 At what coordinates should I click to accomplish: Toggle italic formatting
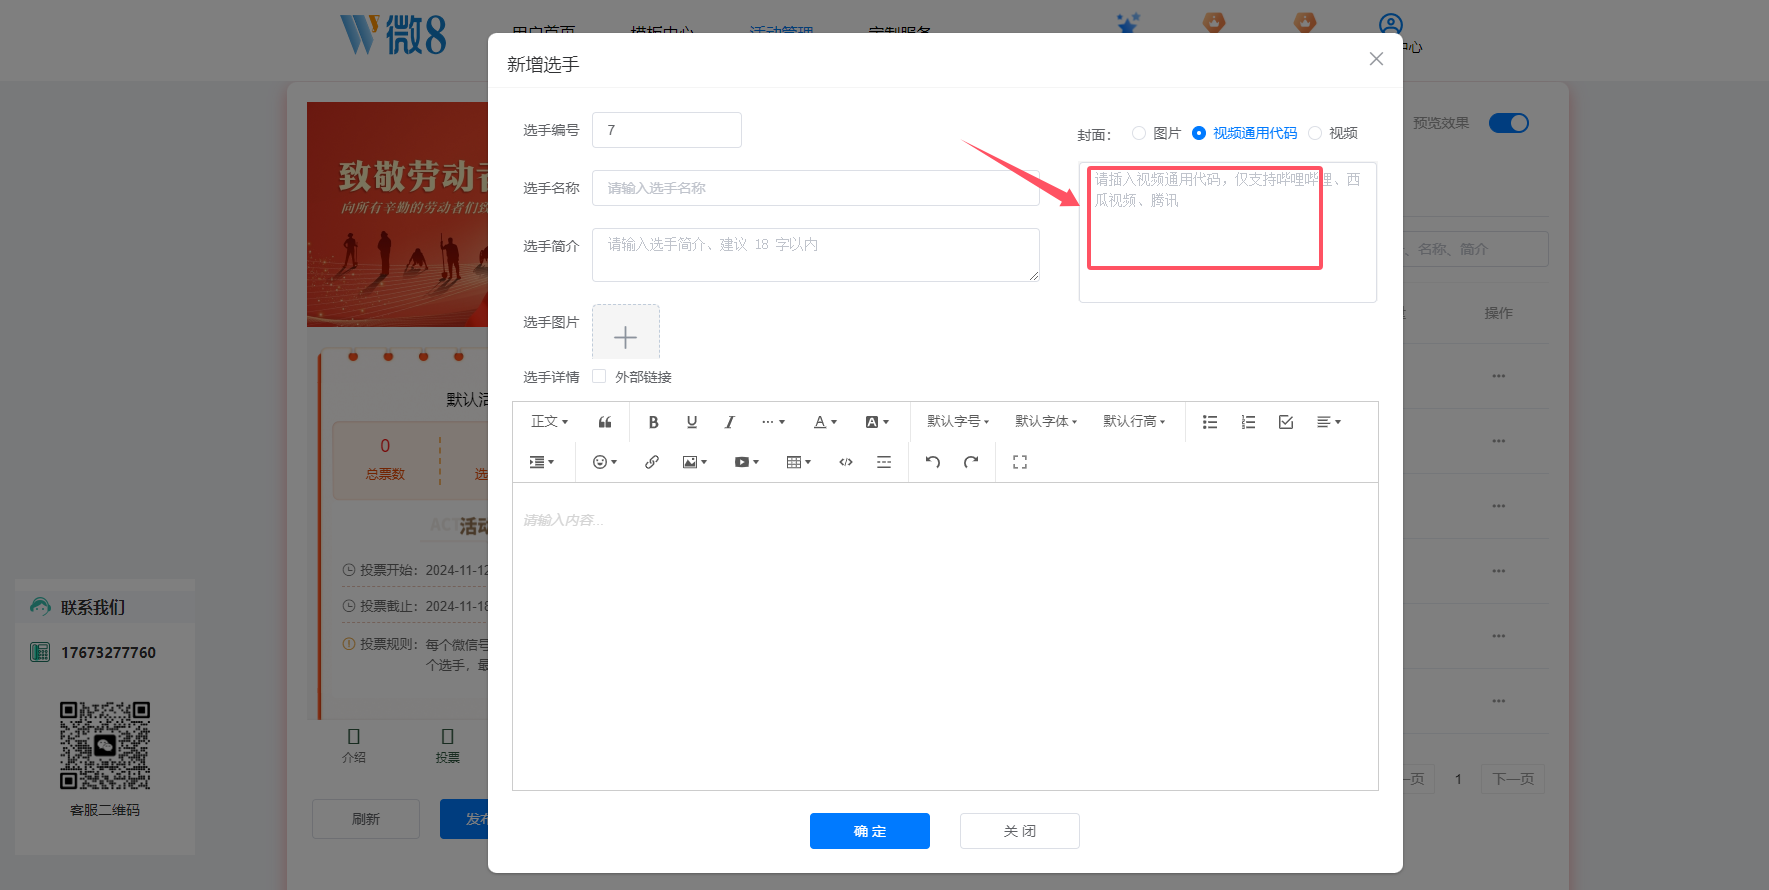[730, 422]
